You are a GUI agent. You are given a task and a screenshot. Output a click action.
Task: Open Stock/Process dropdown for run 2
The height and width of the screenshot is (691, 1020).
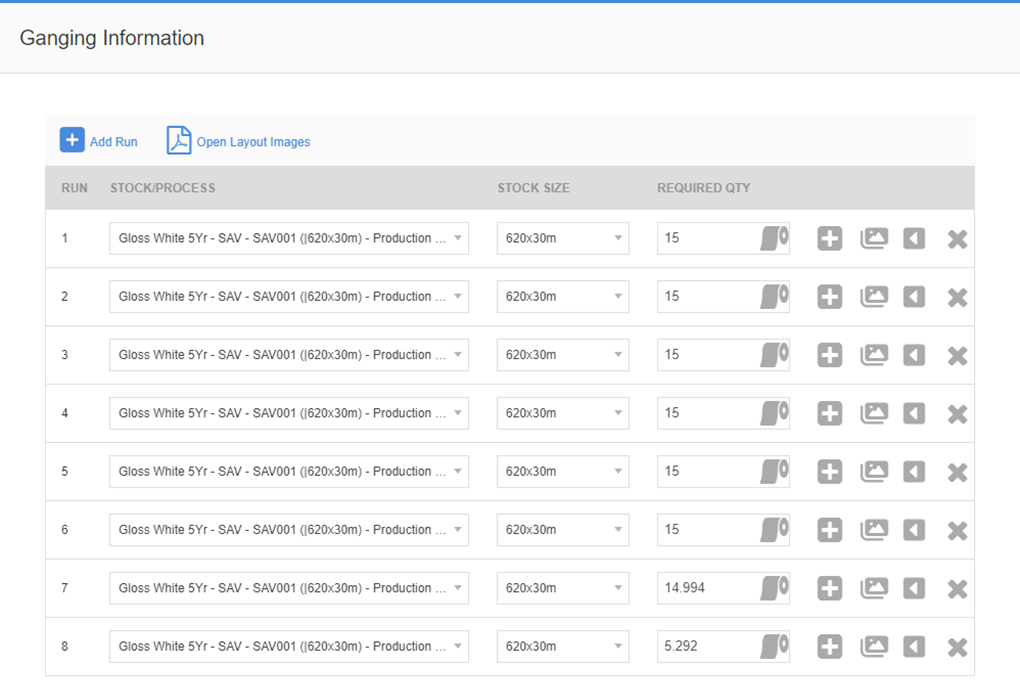(x=289, y=297)
